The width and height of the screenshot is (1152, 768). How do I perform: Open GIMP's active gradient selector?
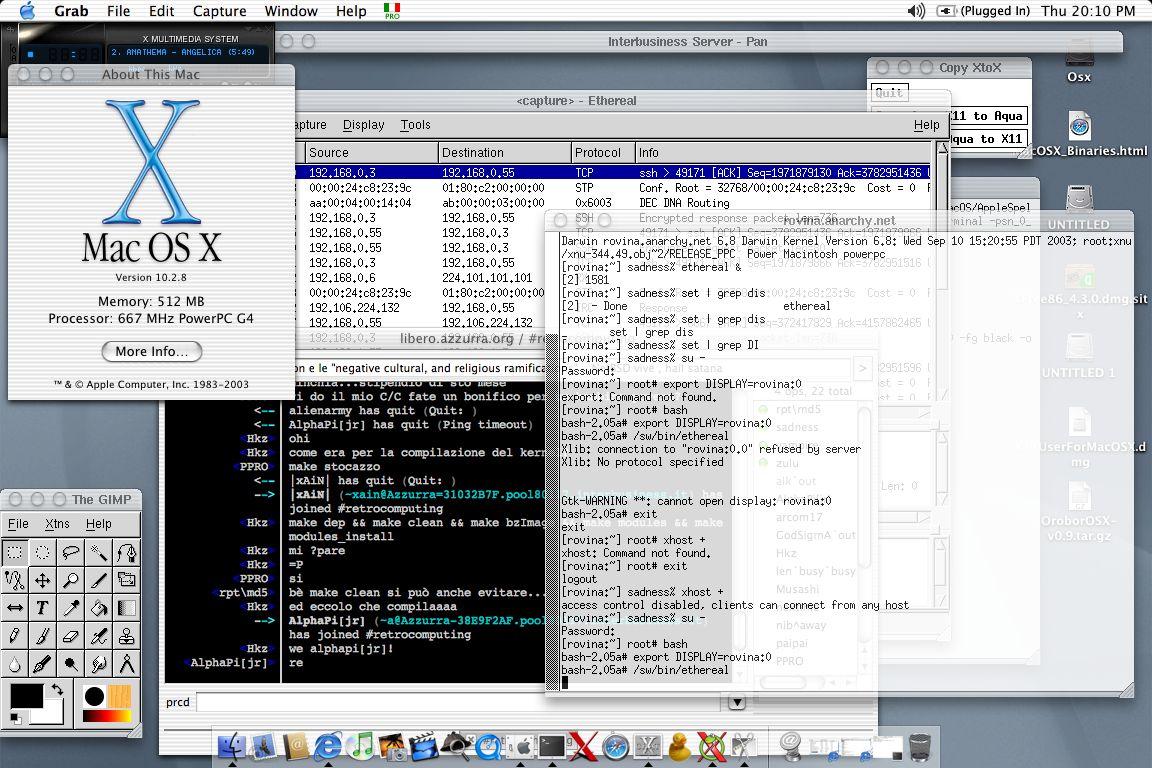[107, 716]
